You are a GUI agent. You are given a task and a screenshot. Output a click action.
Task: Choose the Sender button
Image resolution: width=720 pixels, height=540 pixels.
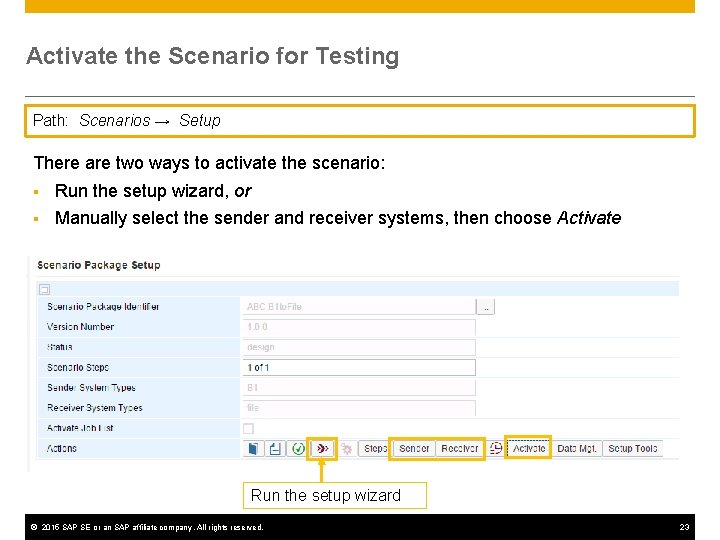click(414, 448)
